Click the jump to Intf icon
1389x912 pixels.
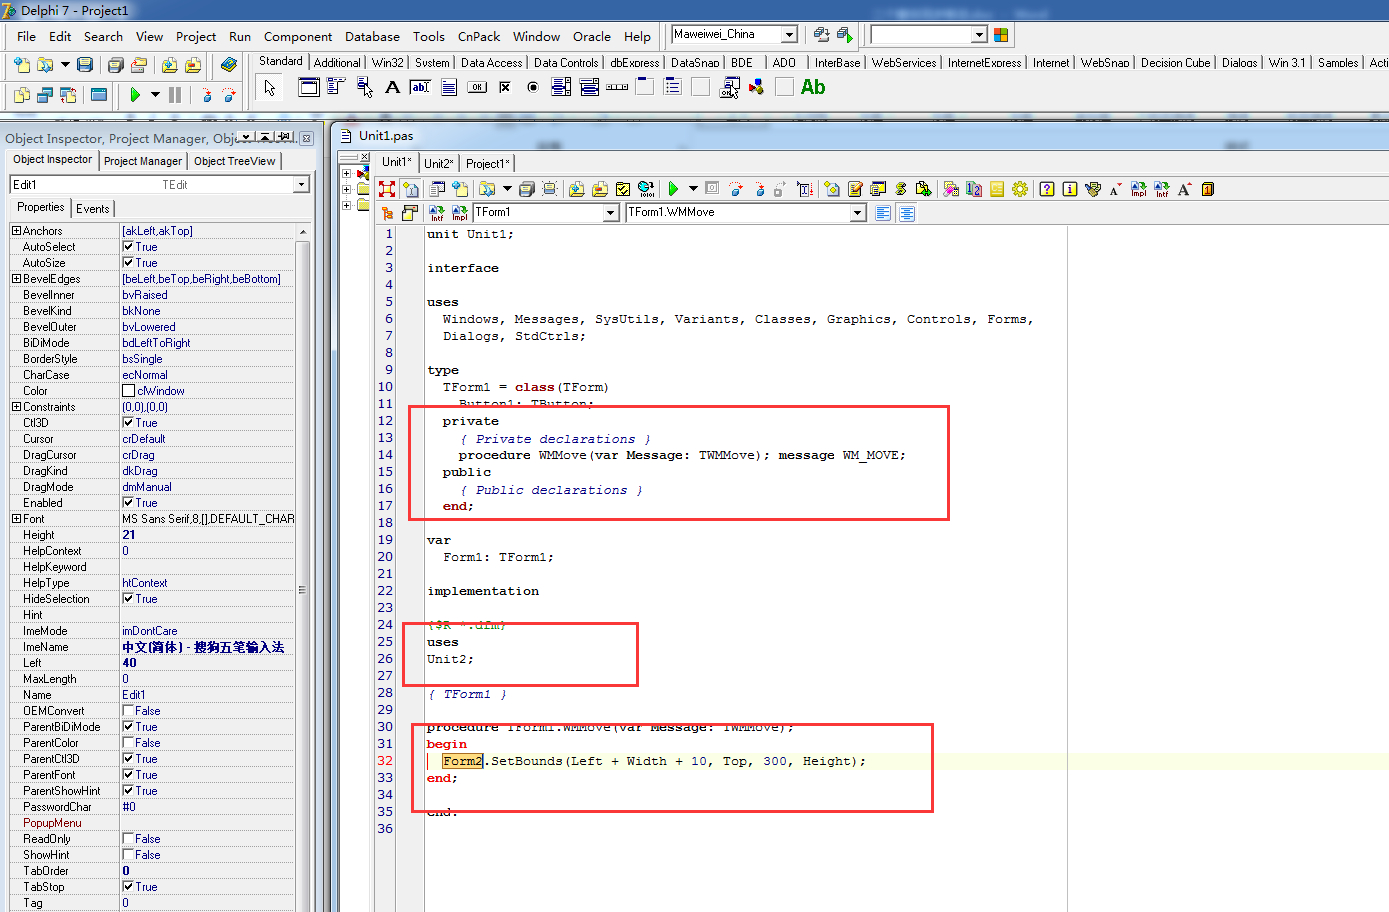coord(437,213)
